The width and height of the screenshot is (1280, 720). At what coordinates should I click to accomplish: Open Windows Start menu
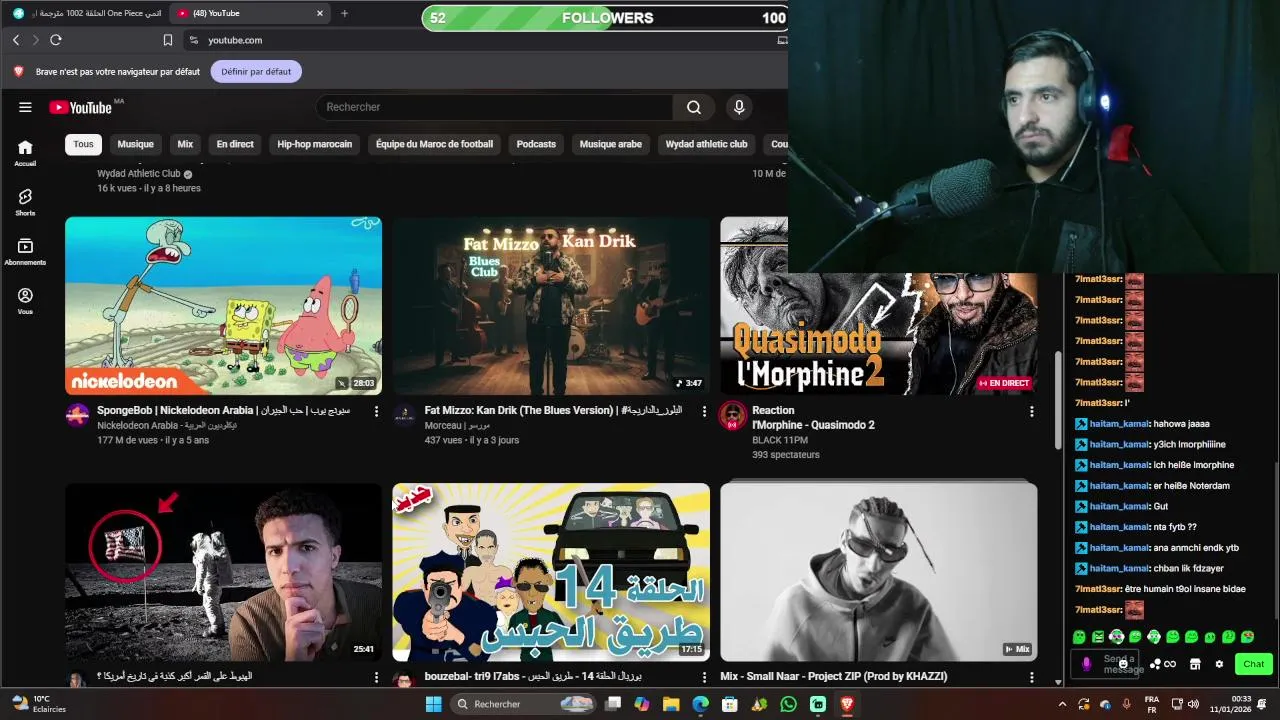click(433, 704)
